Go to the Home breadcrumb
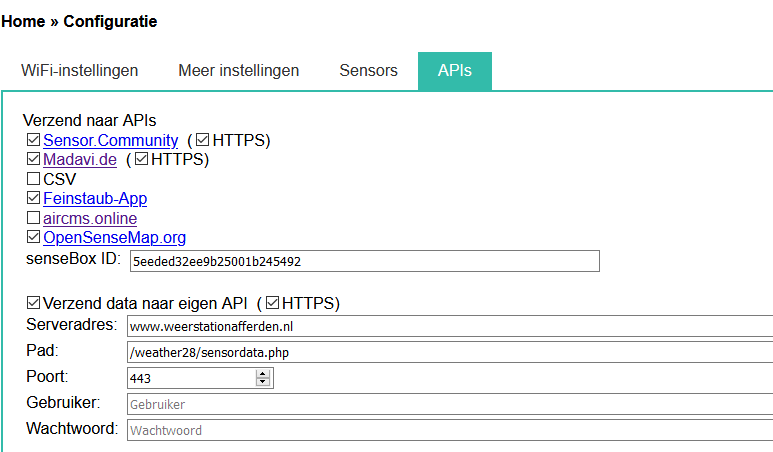The height and width of the screenshot is (452, 773). [23, 21]
